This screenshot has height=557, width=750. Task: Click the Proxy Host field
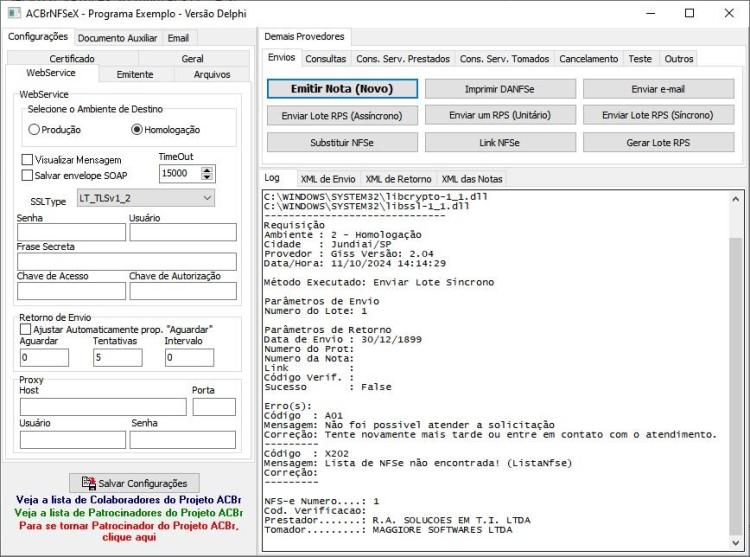(103, 407)
